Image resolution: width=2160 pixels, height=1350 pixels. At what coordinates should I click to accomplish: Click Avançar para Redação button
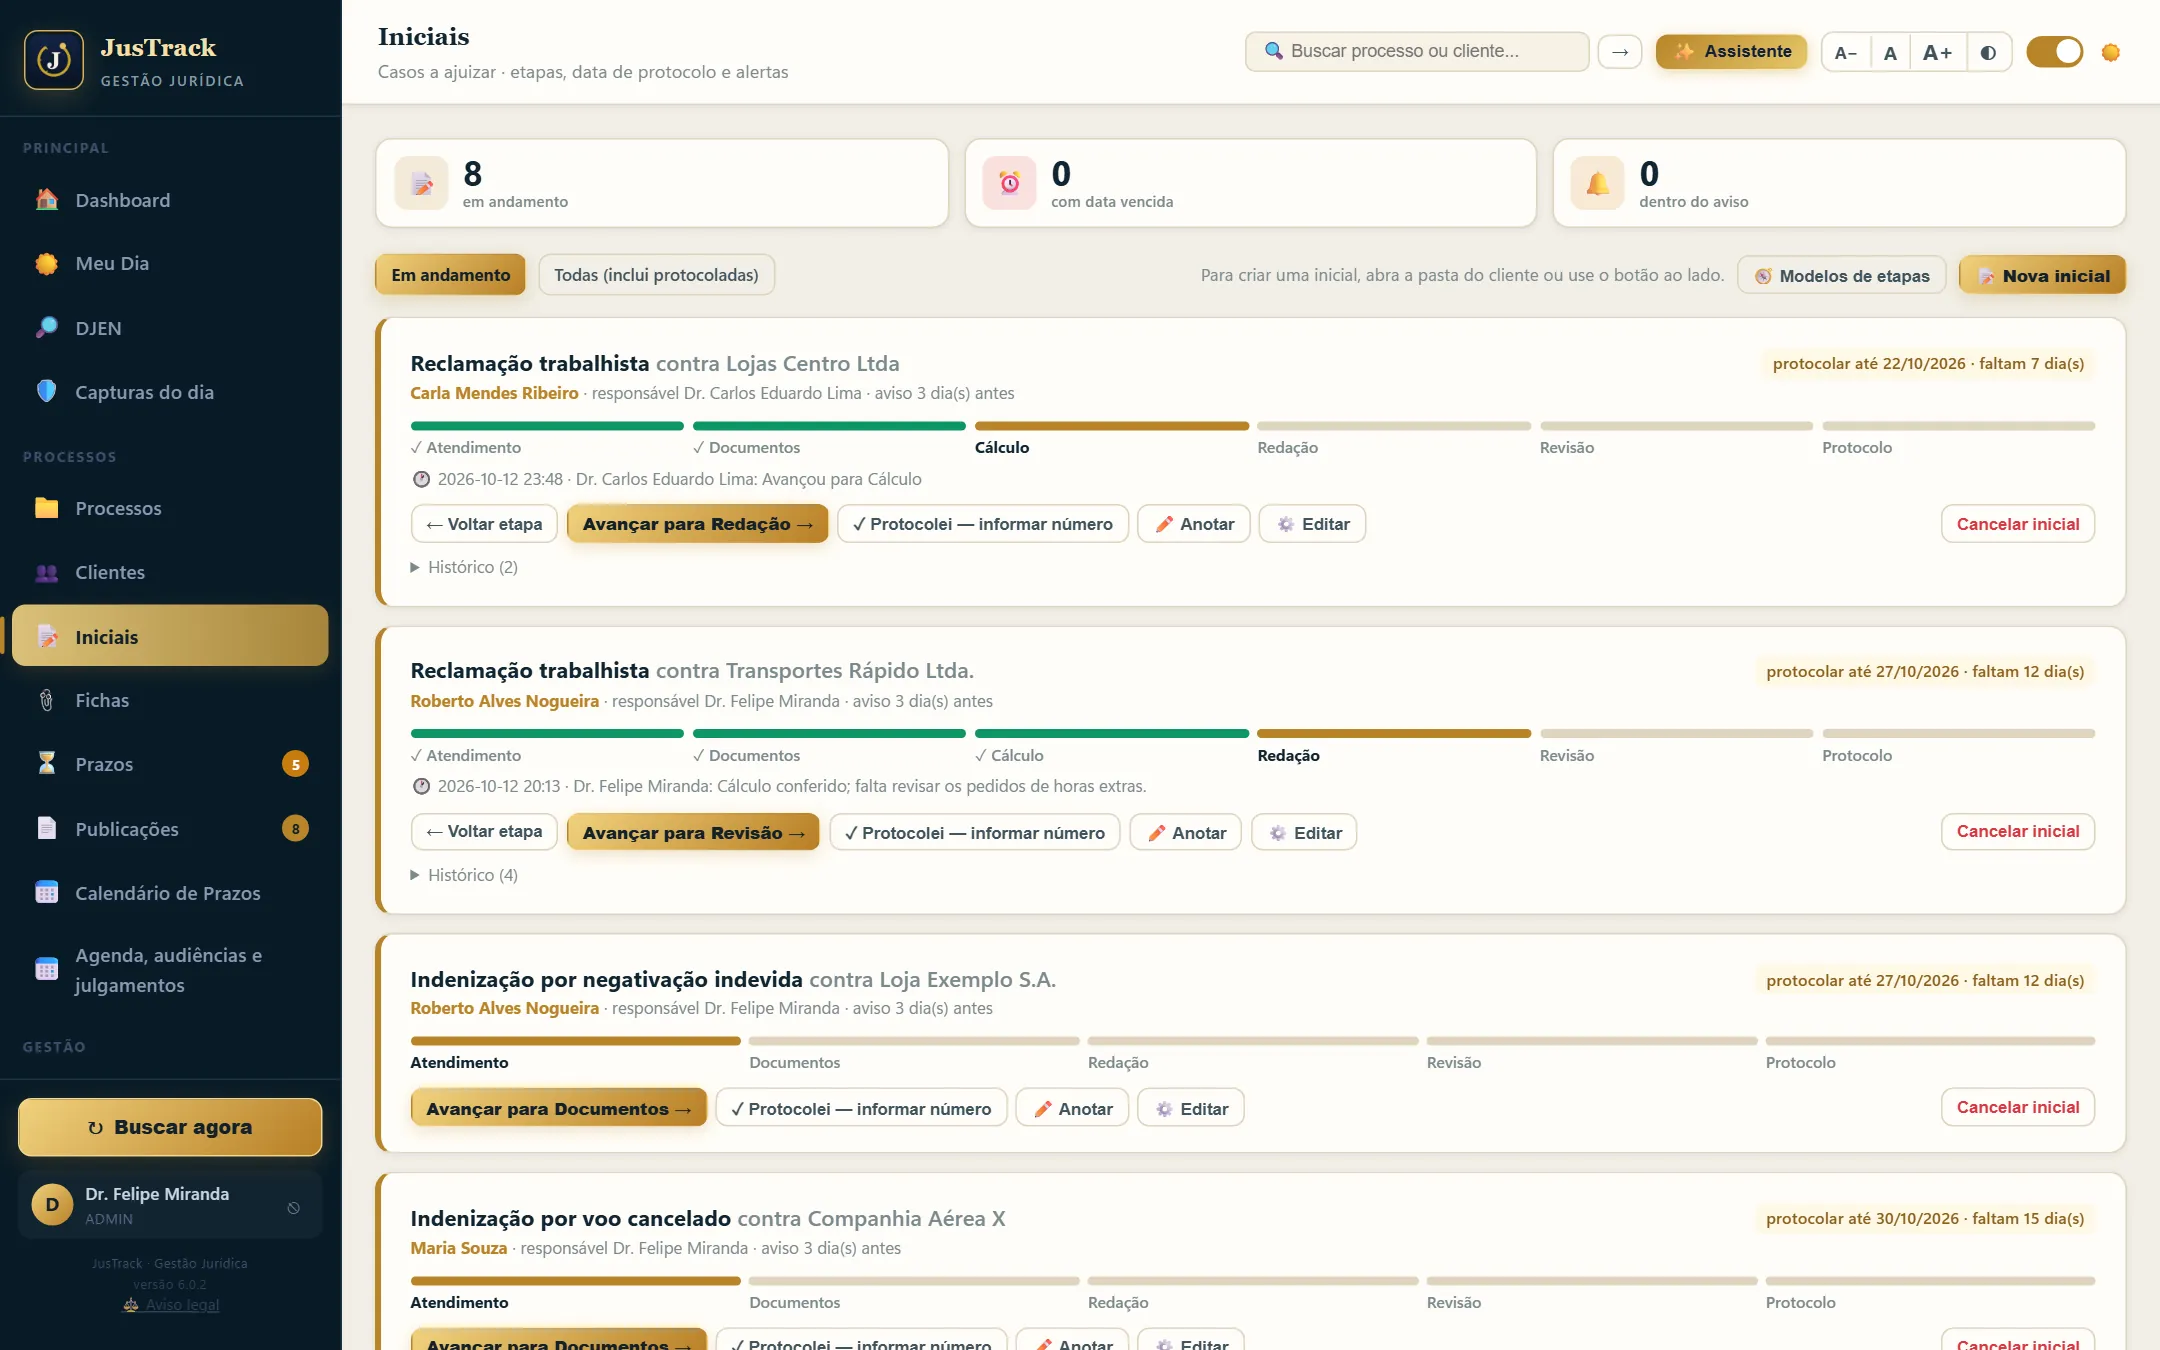[697, 524]
